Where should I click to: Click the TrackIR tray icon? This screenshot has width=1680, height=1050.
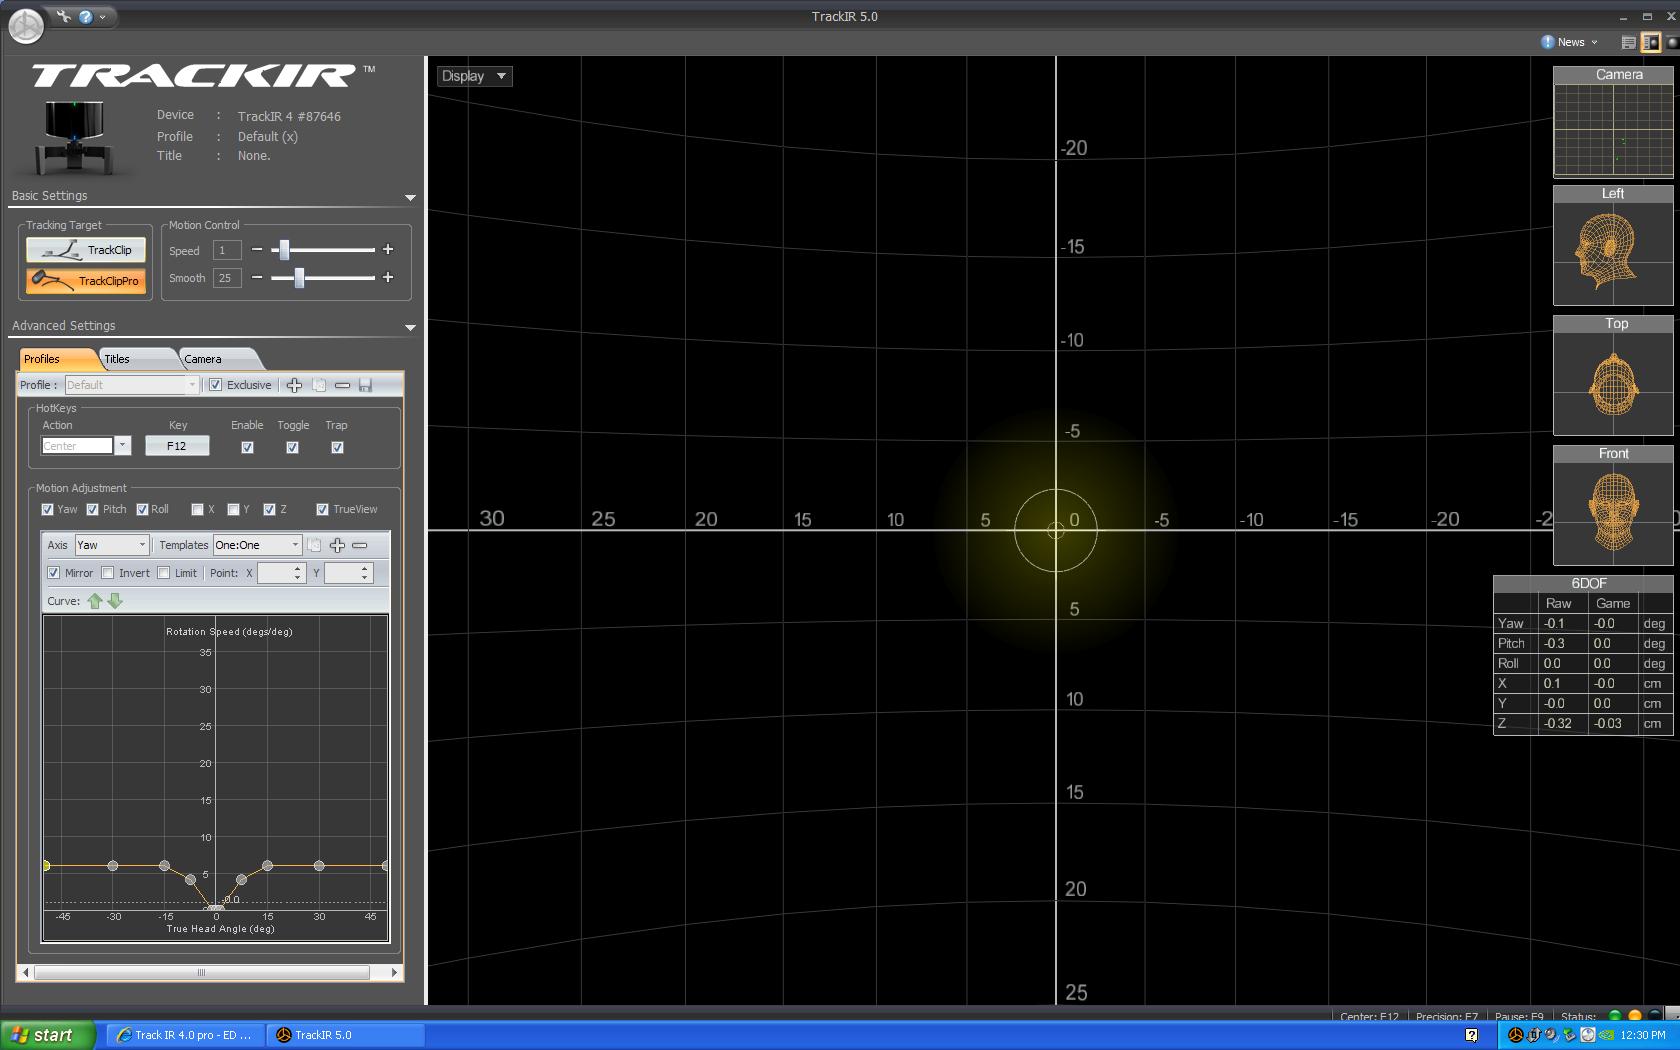(1516, 1035)
